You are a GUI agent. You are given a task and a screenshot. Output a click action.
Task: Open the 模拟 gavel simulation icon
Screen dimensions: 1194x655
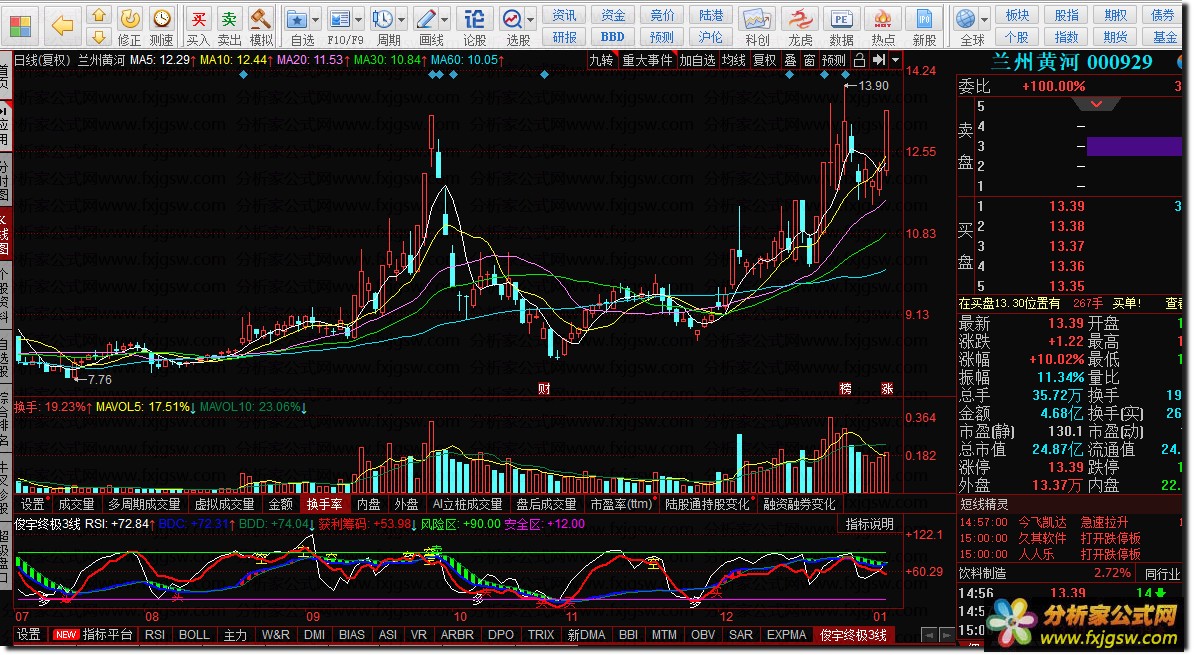click(261, 18)
